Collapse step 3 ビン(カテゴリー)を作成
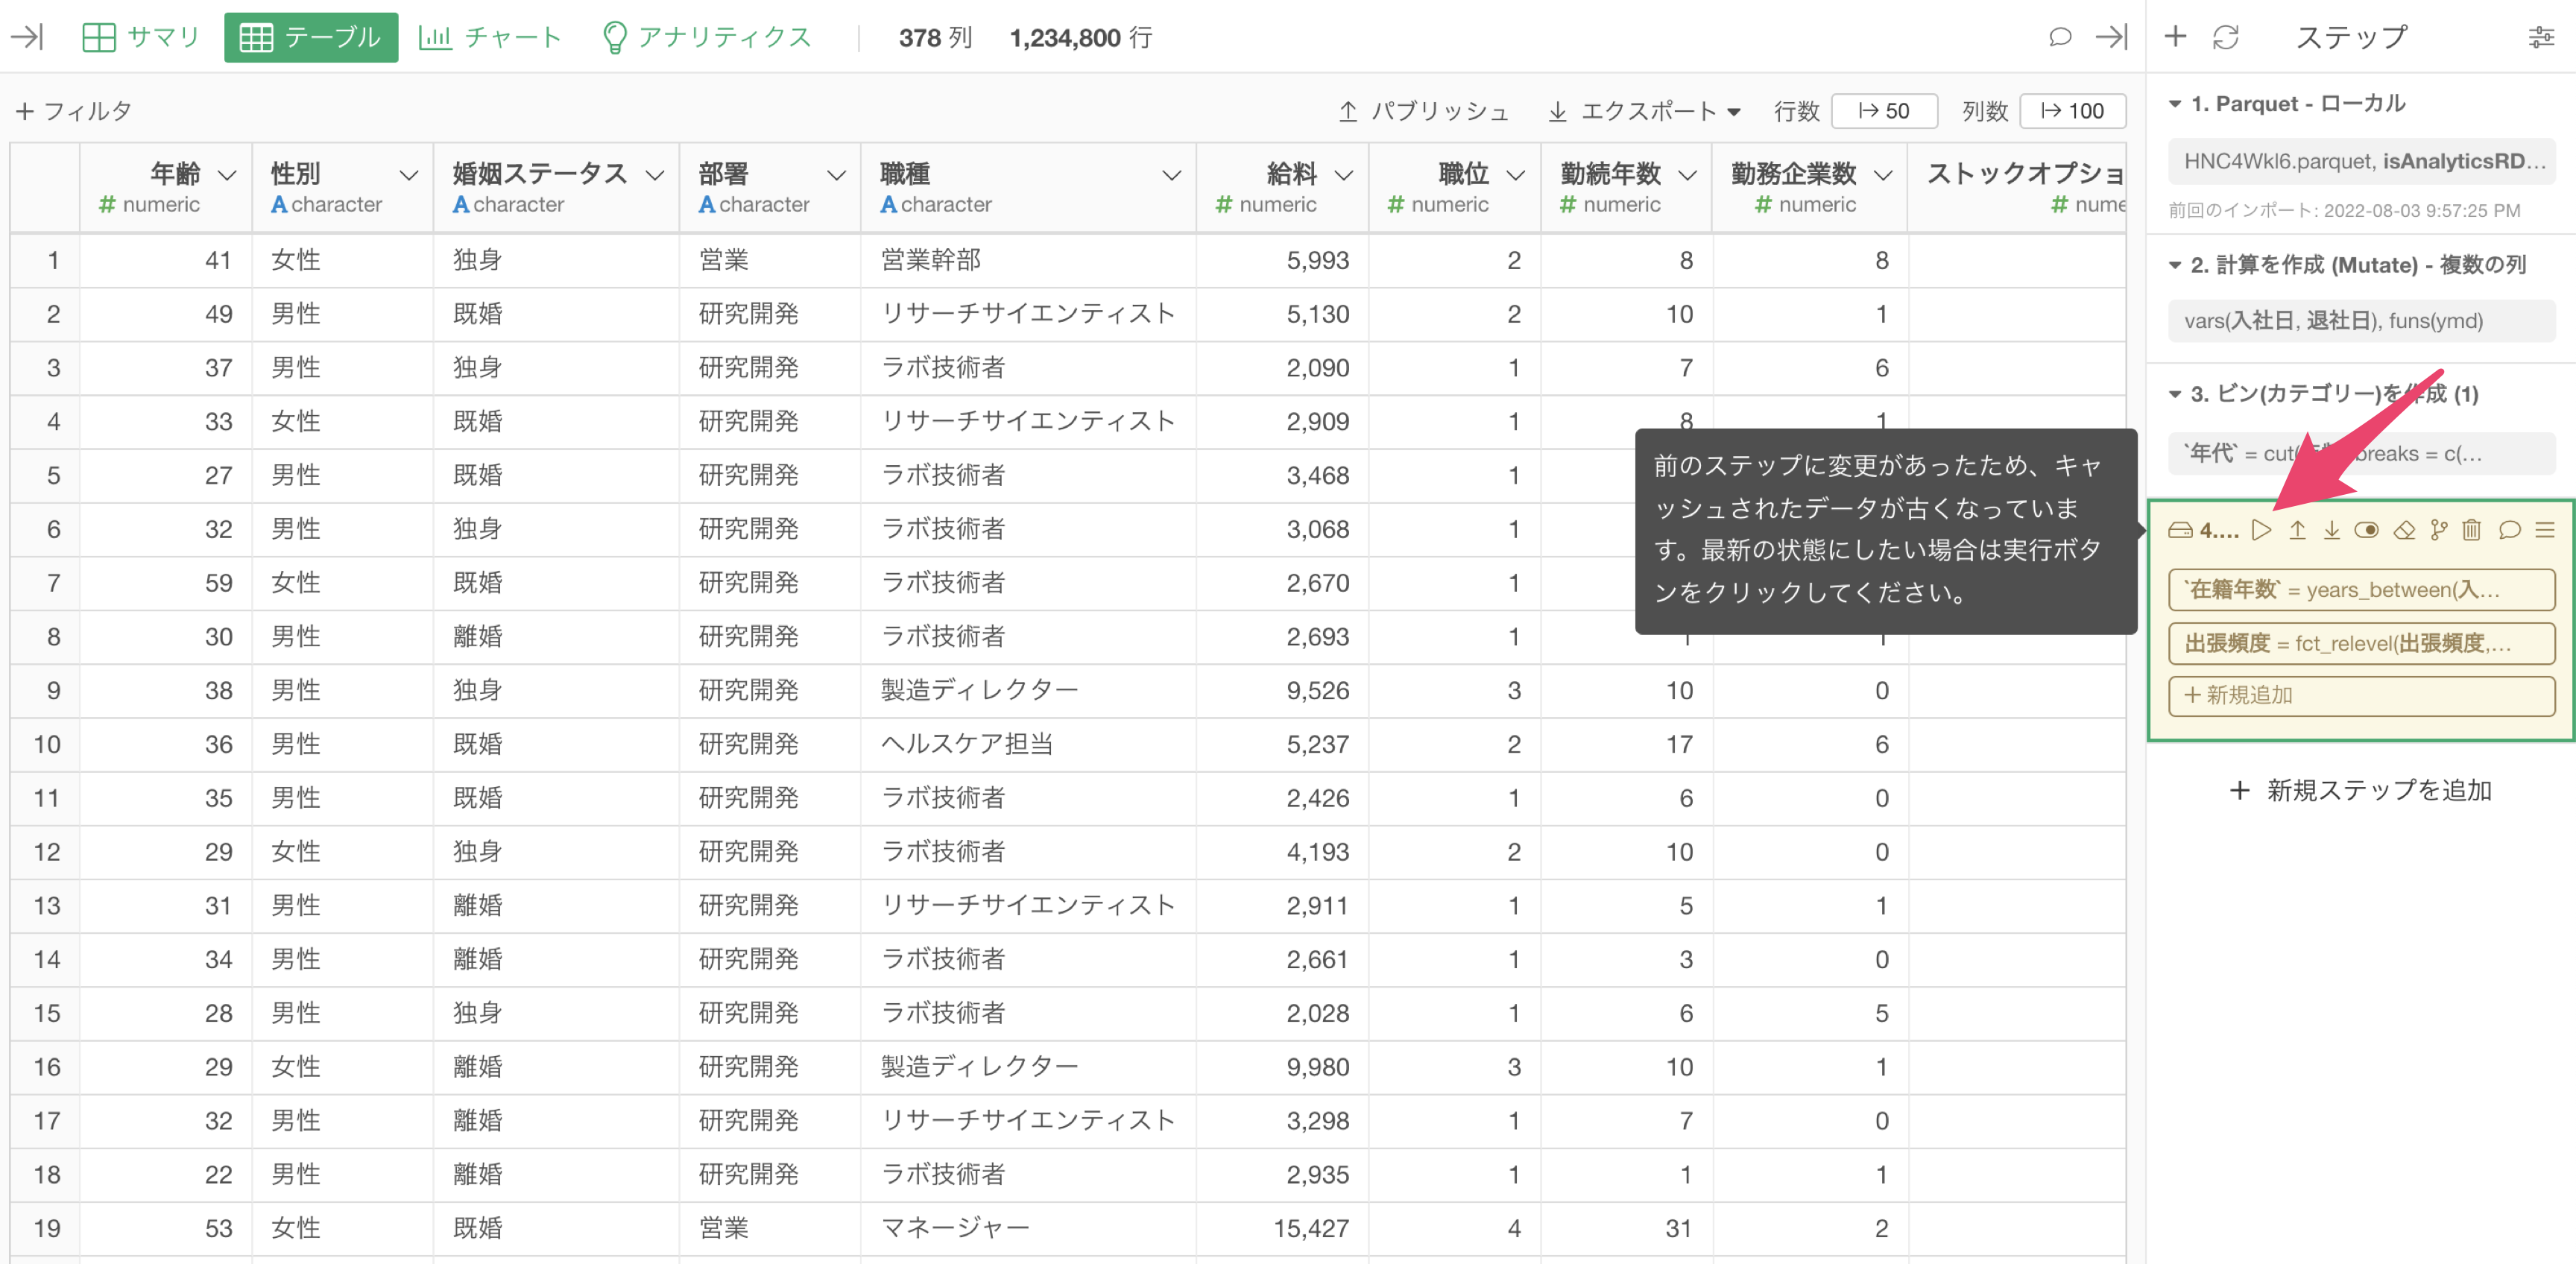This screenshot has height=1264, width=2576. pyautogui.click(x=2175, y=394)
